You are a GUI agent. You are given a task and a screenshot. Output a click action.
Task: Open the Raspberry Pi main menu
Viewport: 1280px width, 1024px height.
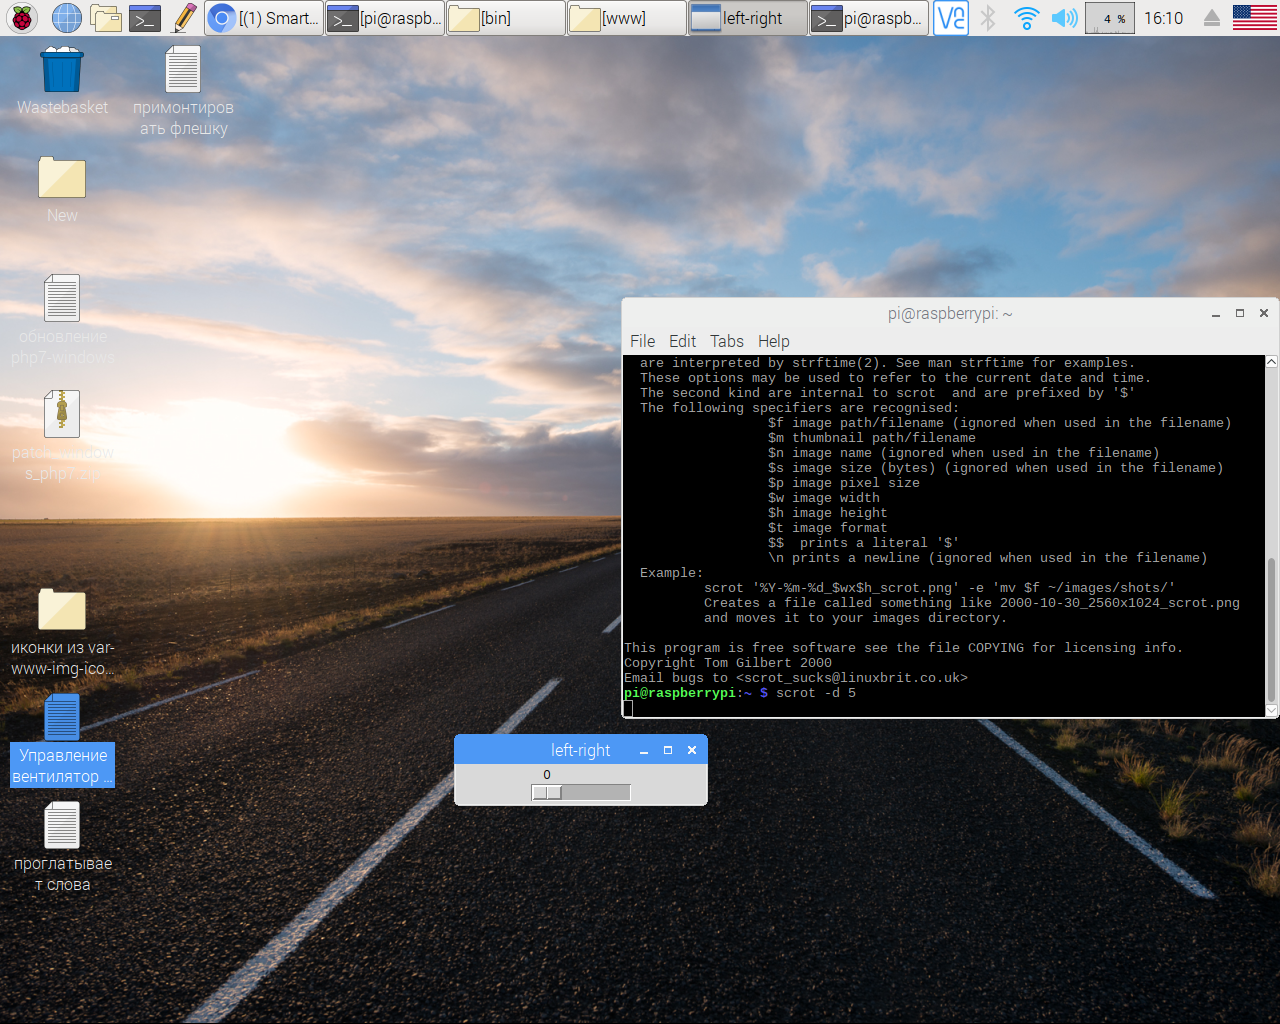coord(22,17)
